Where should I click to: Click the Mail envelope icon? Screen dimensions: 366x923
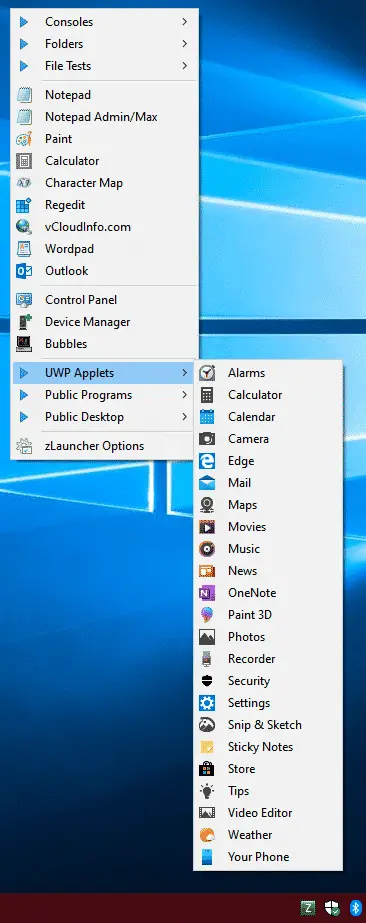207,483
